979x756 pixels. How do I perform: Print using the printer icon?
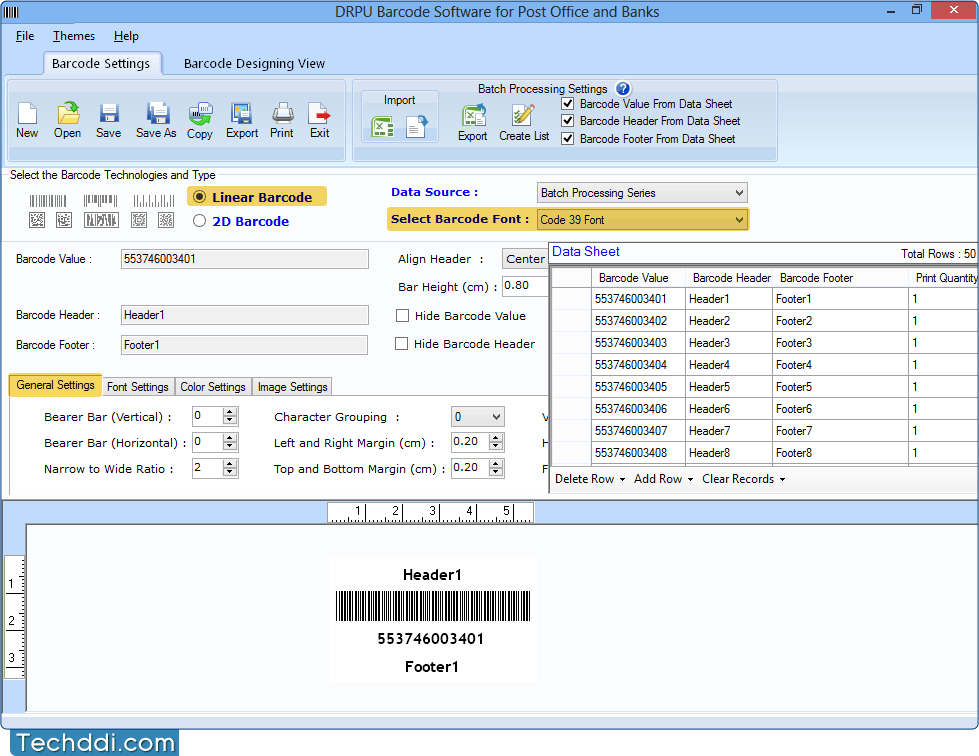point(282,114)
